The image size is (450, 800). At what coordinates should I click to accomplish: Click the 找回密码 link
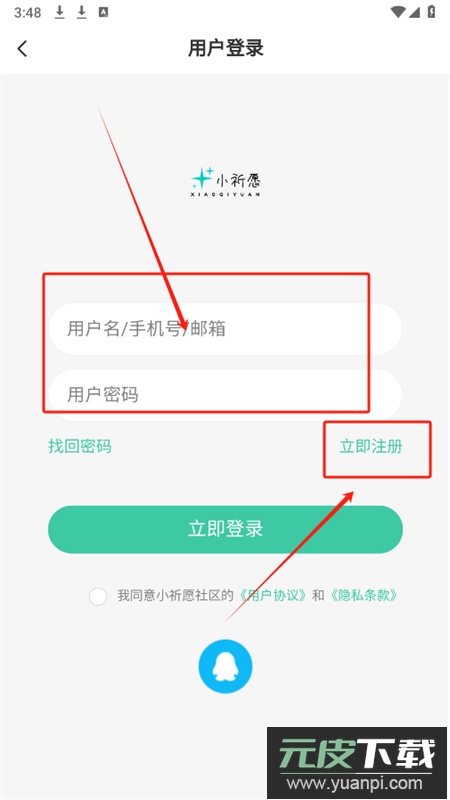tap(80, 446)
